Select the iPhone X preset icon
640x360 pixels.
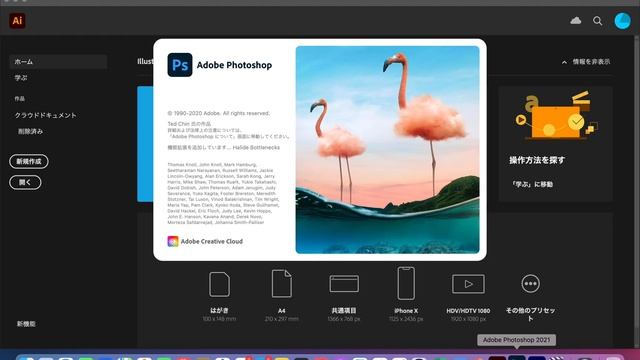click(x=406, y=283)
